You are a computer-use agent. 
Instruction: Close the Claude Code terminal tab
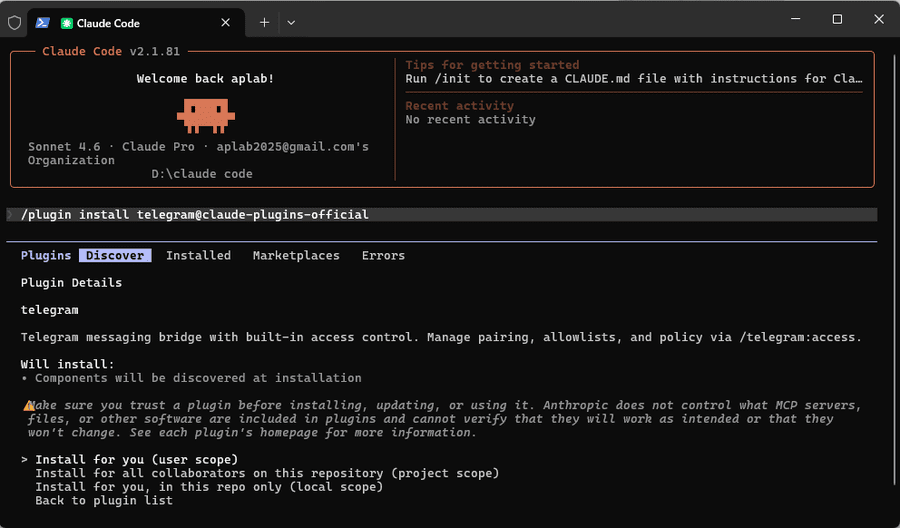coord(226,22)
